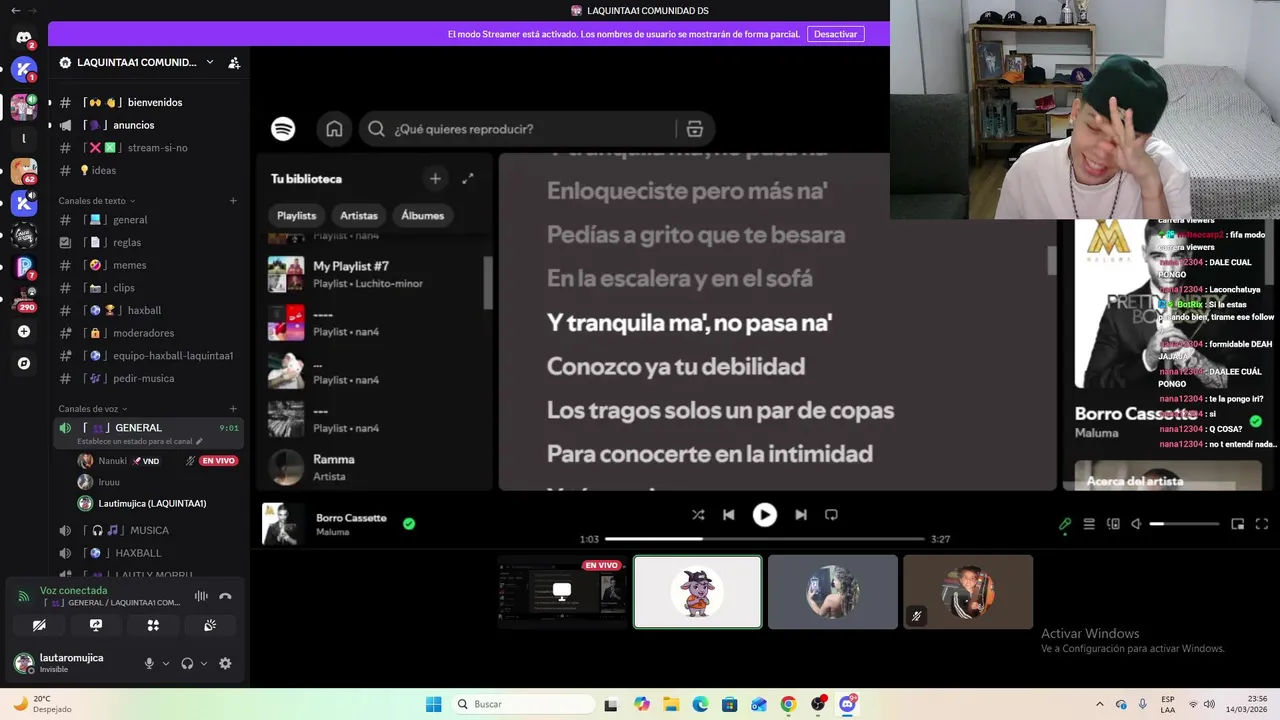Image resolution: width=1280 pixels, height=720 pixels.
Task: Select the GENERAL voice channel
Action: point(150,433)
